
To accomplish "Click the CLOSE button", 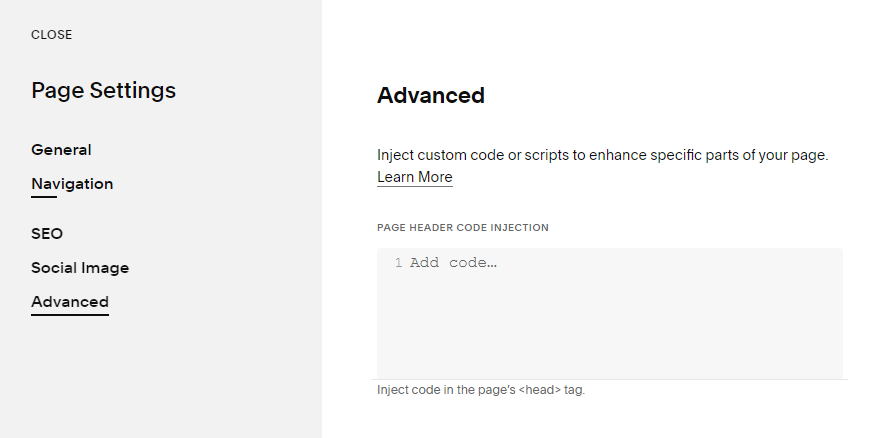I will tap(51, 35).
